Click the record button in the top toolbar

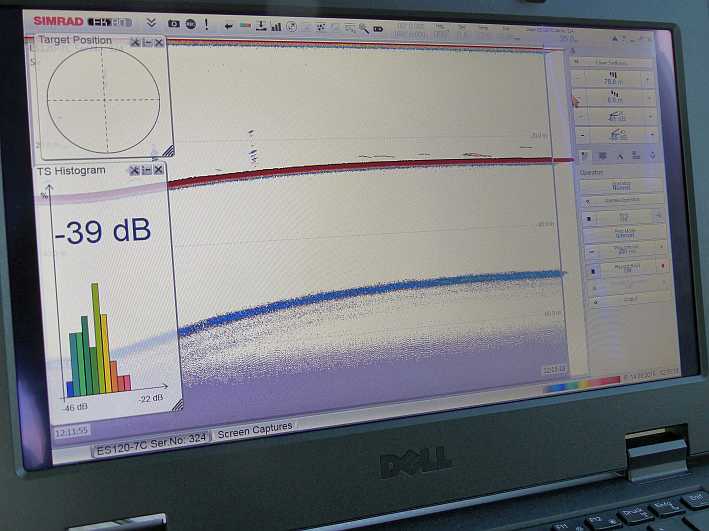coord(189,23)
